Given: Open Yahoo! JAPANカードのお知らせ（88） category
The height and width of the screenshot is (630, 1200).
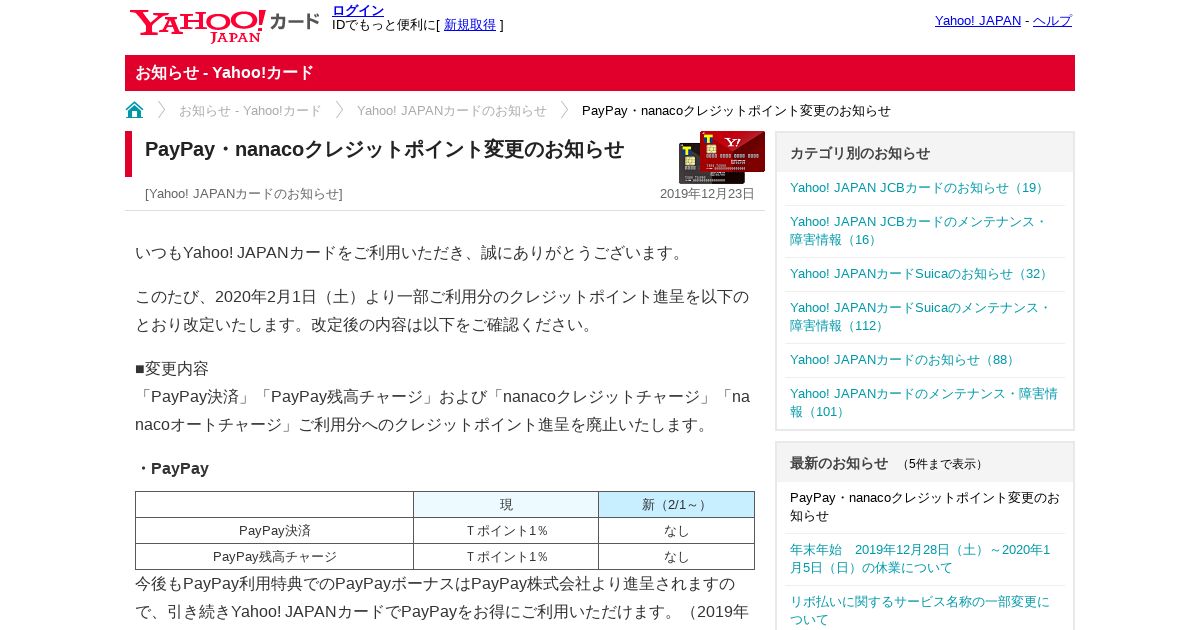Looking at the screenshot, I should [904, 360].
